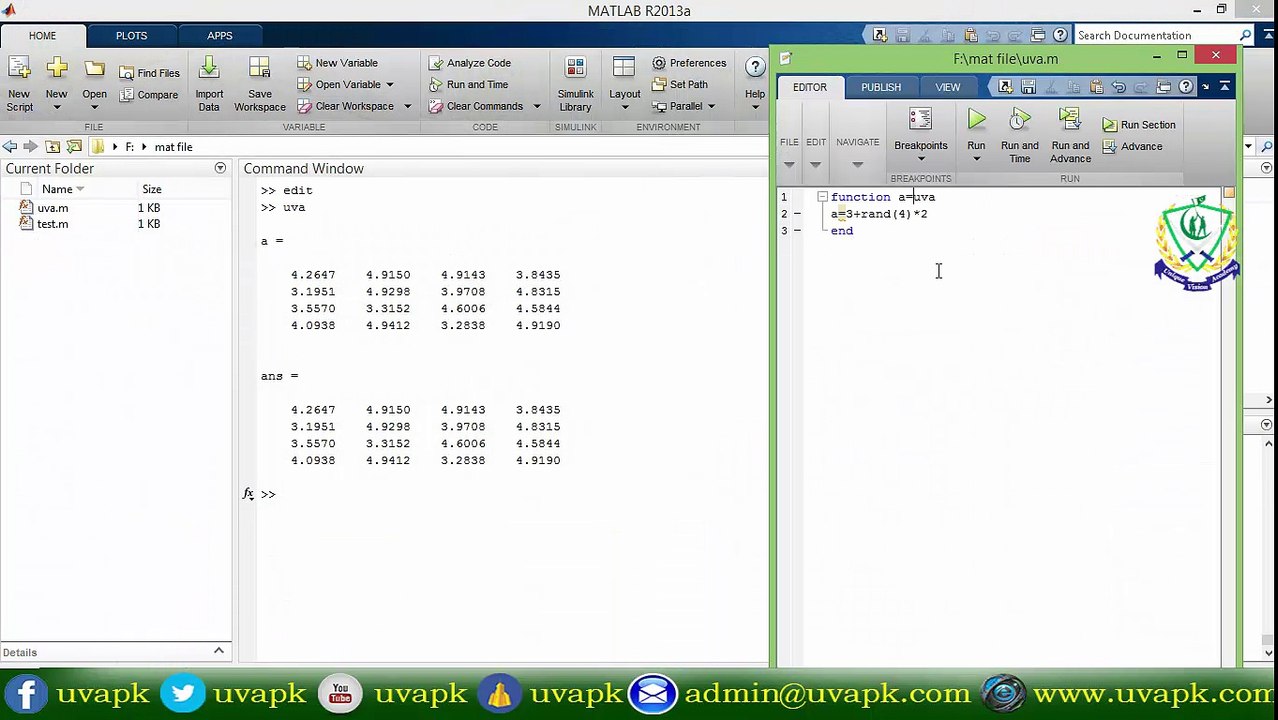Click Help icon in editor quick access bar
The width and height of the screenshot is (1278, 720).
[x=1185, y=87]
